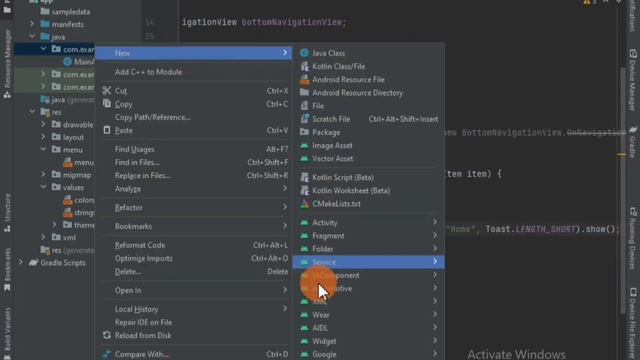
Task: Collapse the res folder
Action: (x=32, y=111)
